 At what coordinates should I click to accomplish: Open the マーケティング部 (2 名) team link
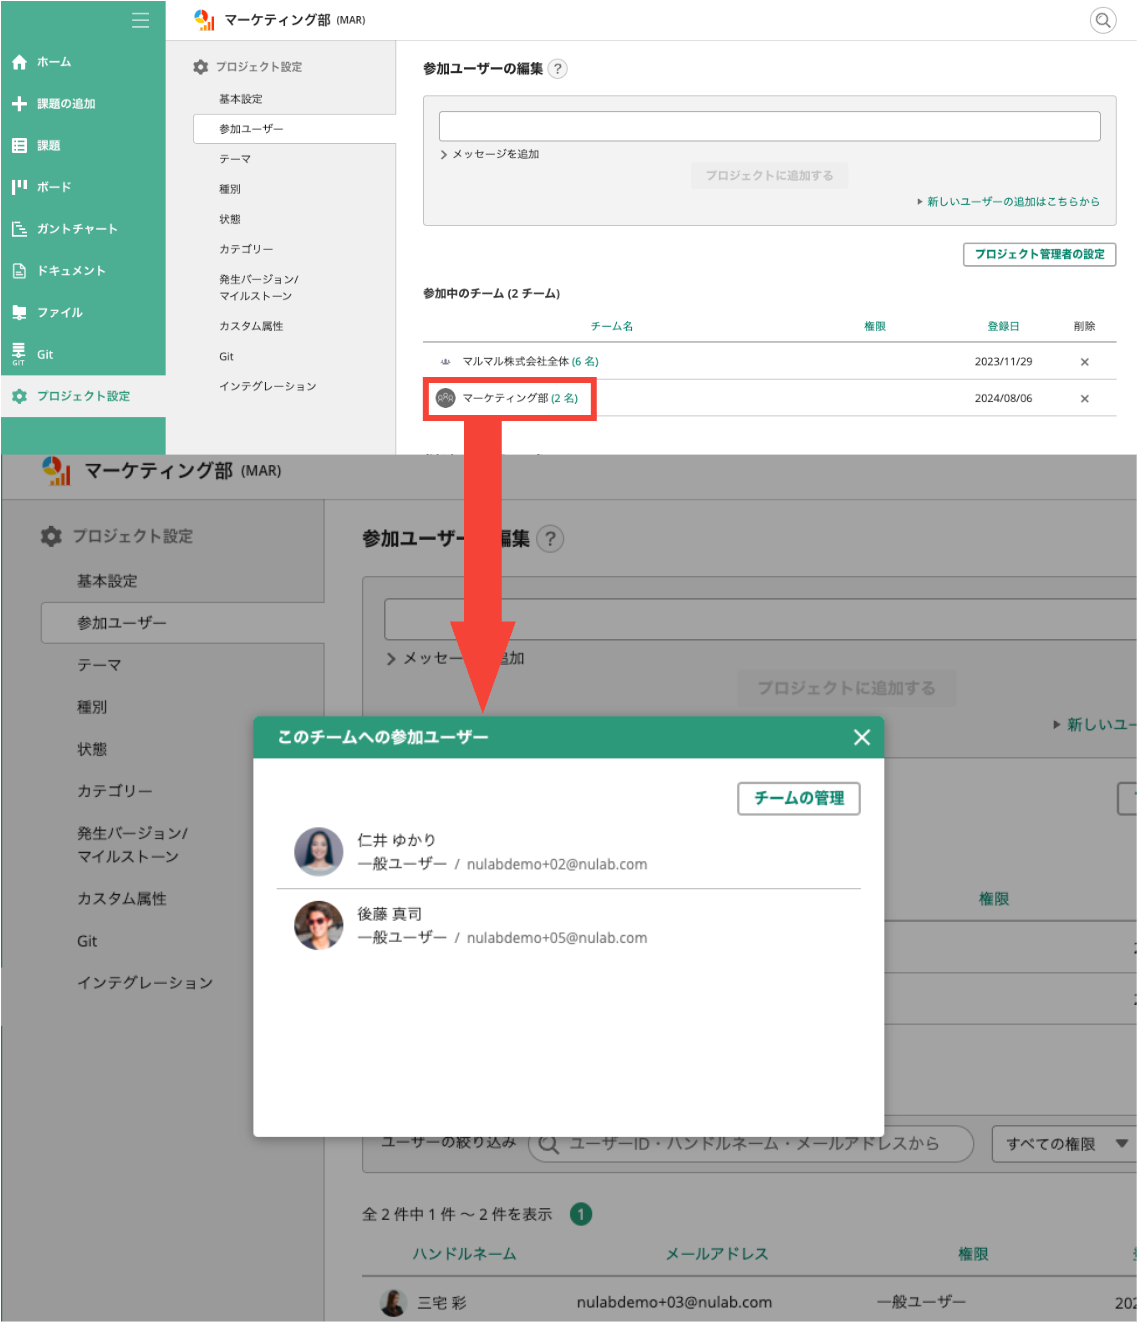[x=520, y=398]
